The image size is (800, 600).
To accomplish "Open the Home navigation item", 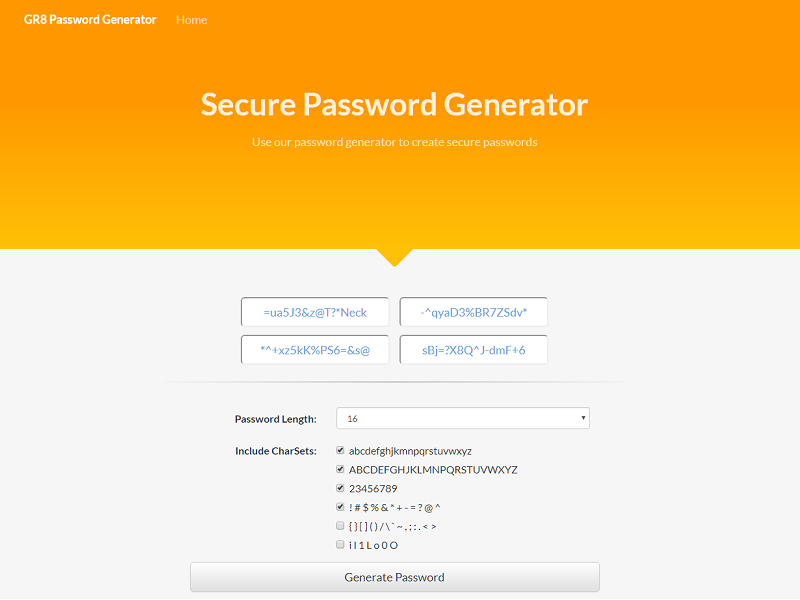I will [191, 19].
